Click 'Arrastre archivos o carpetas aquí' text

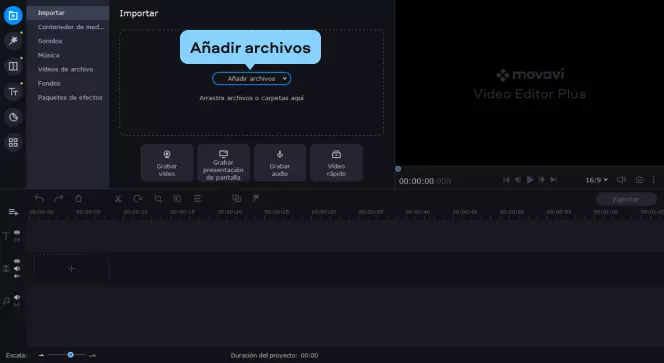pyautogui.click(x=252, y=98)
